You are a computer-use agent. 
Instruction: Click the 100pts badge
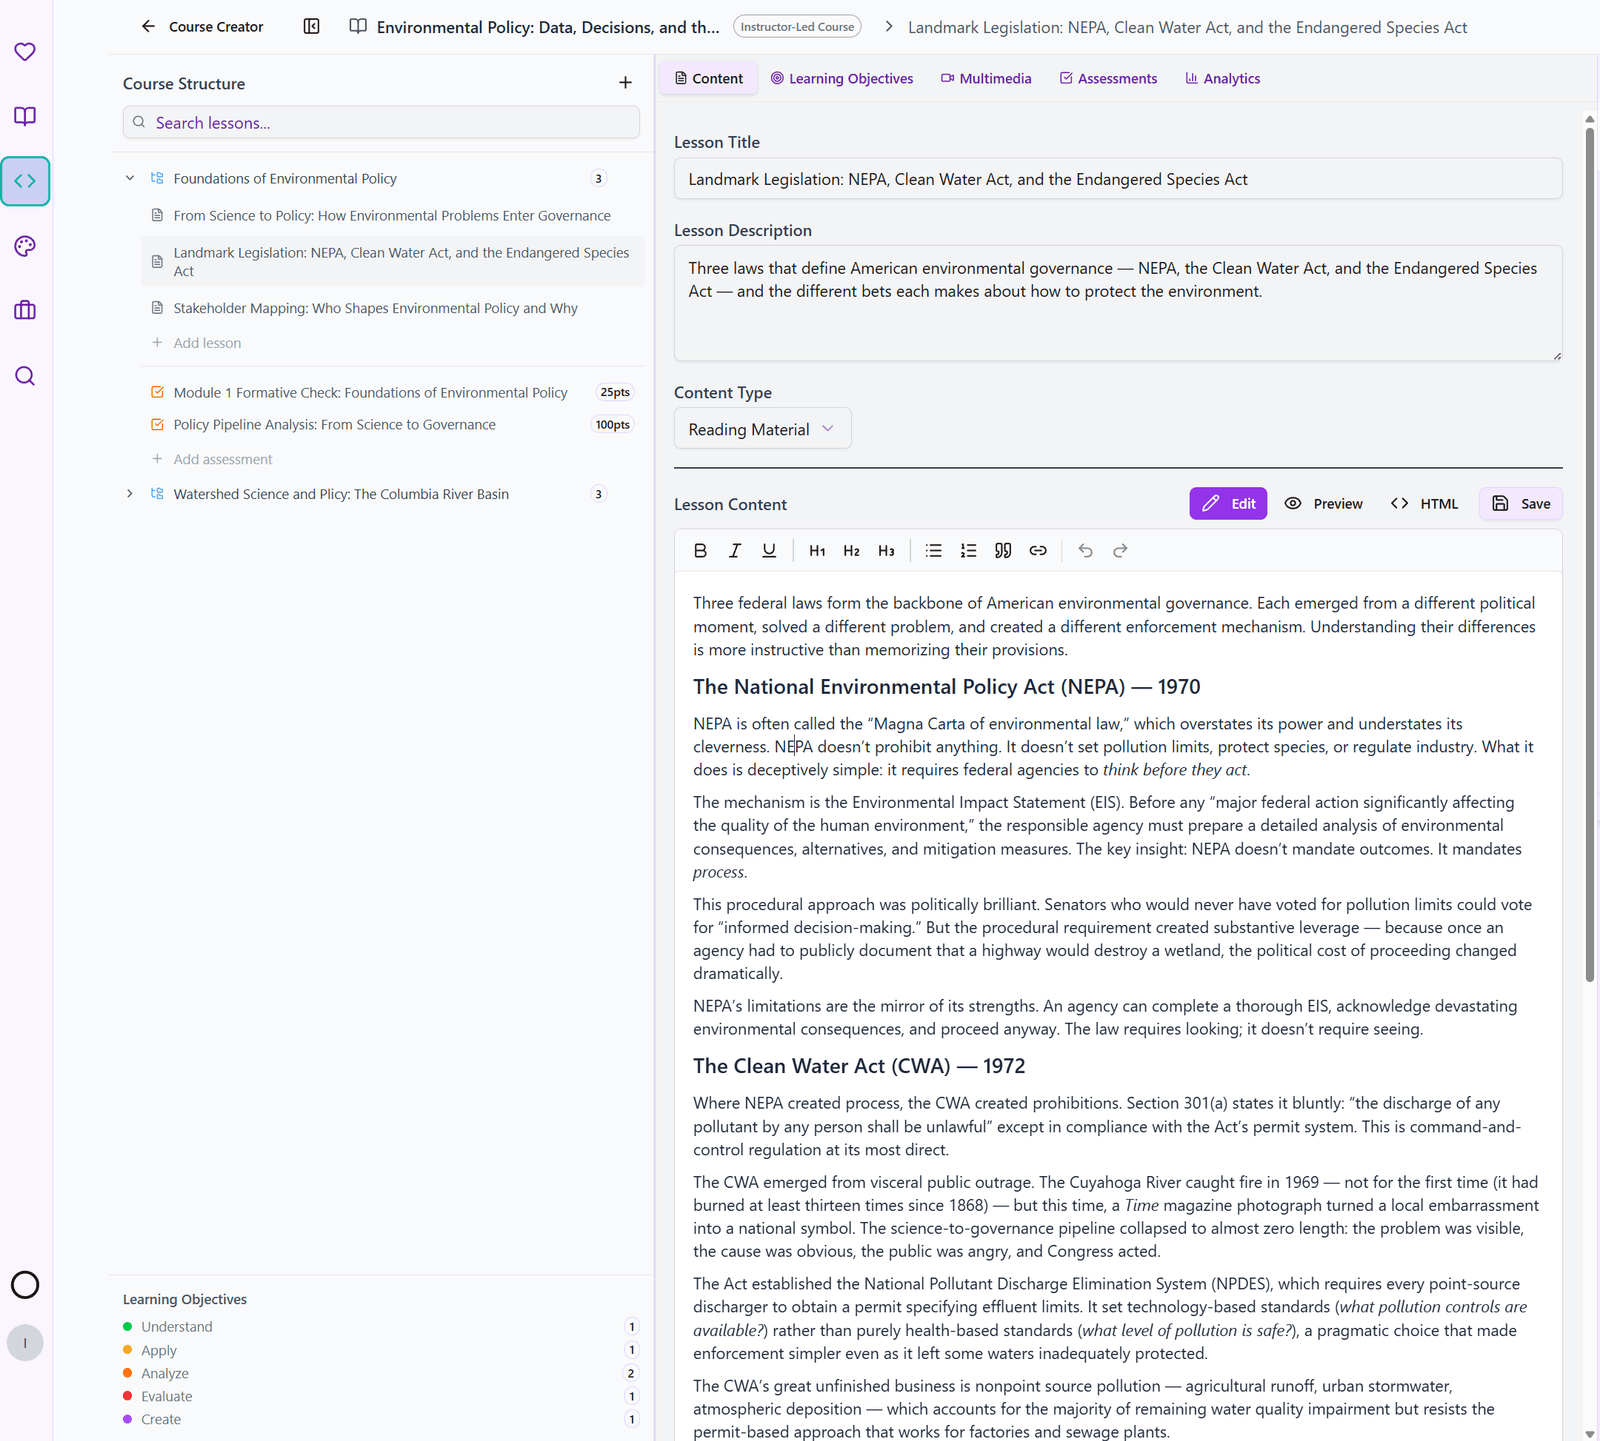coord(613,425)
